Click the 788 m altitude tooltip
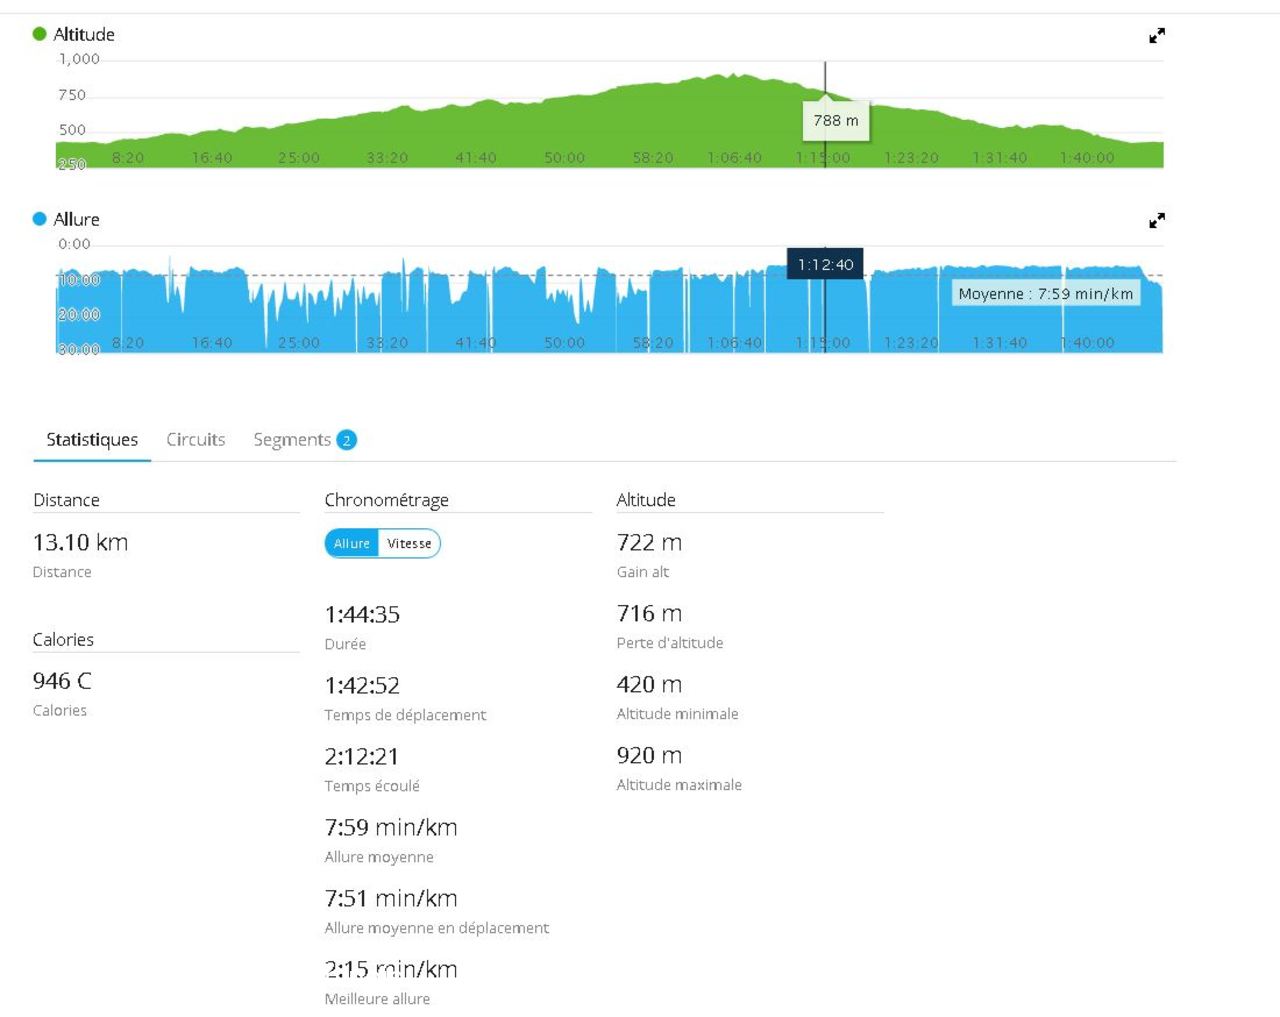 pos(836,121)
